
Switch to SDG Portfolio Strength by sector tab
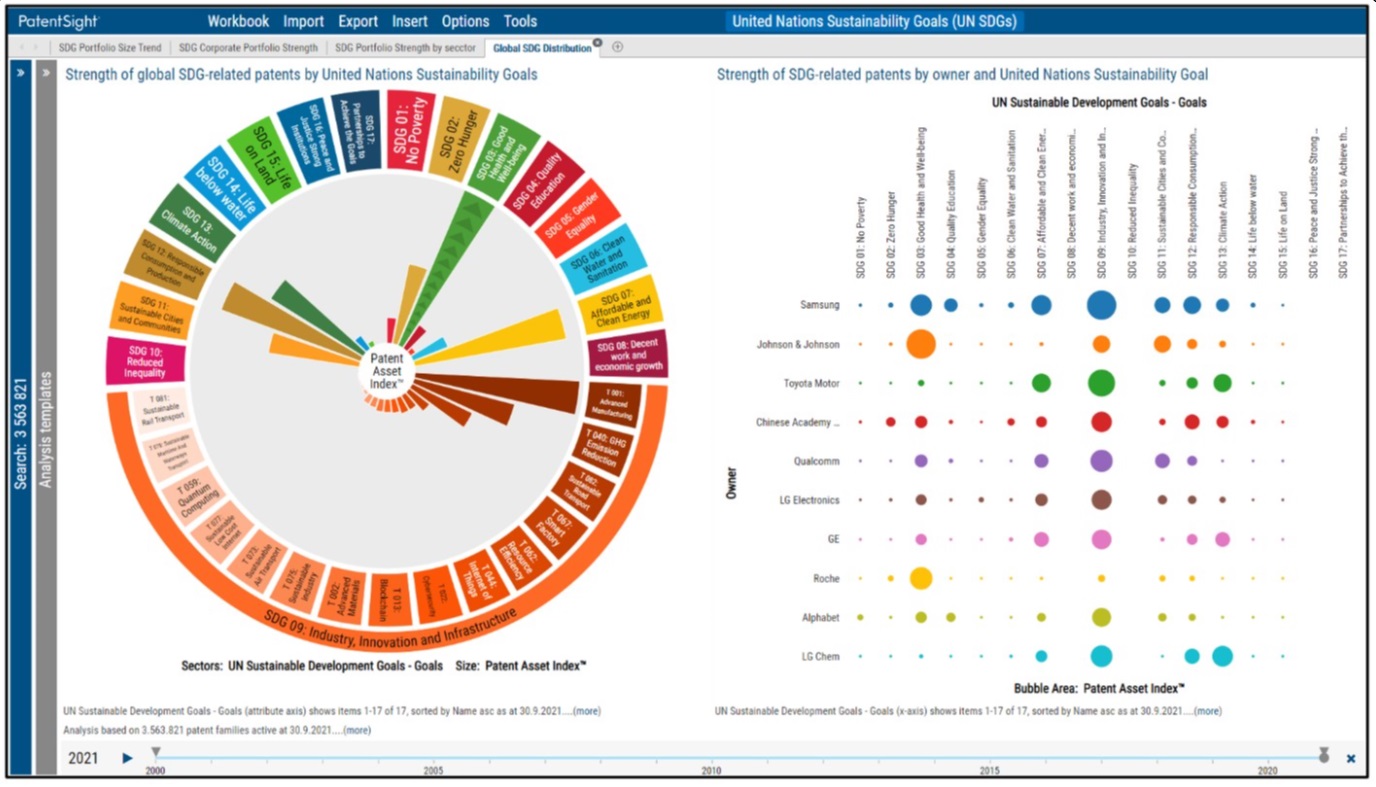tap(405, 47)
